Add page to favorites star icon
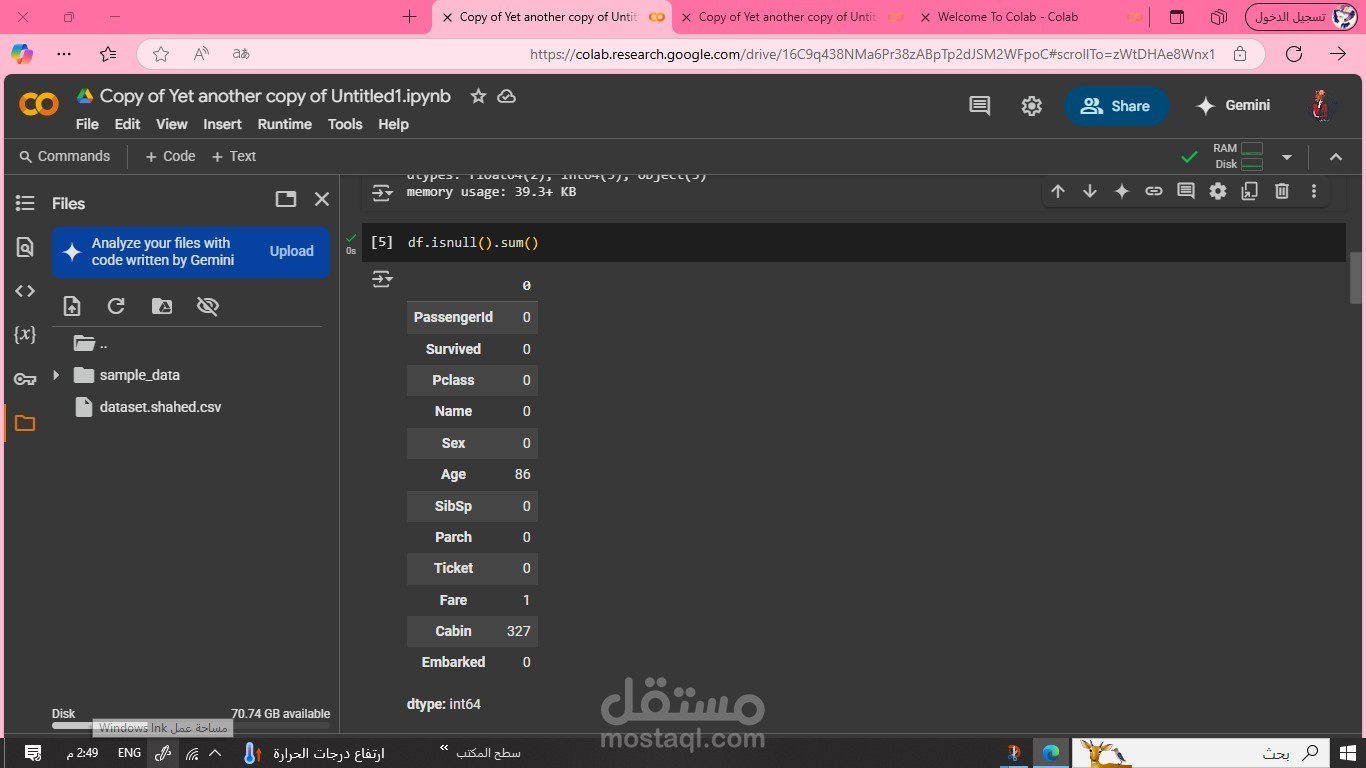The image size is (1366, 768). 161,54
